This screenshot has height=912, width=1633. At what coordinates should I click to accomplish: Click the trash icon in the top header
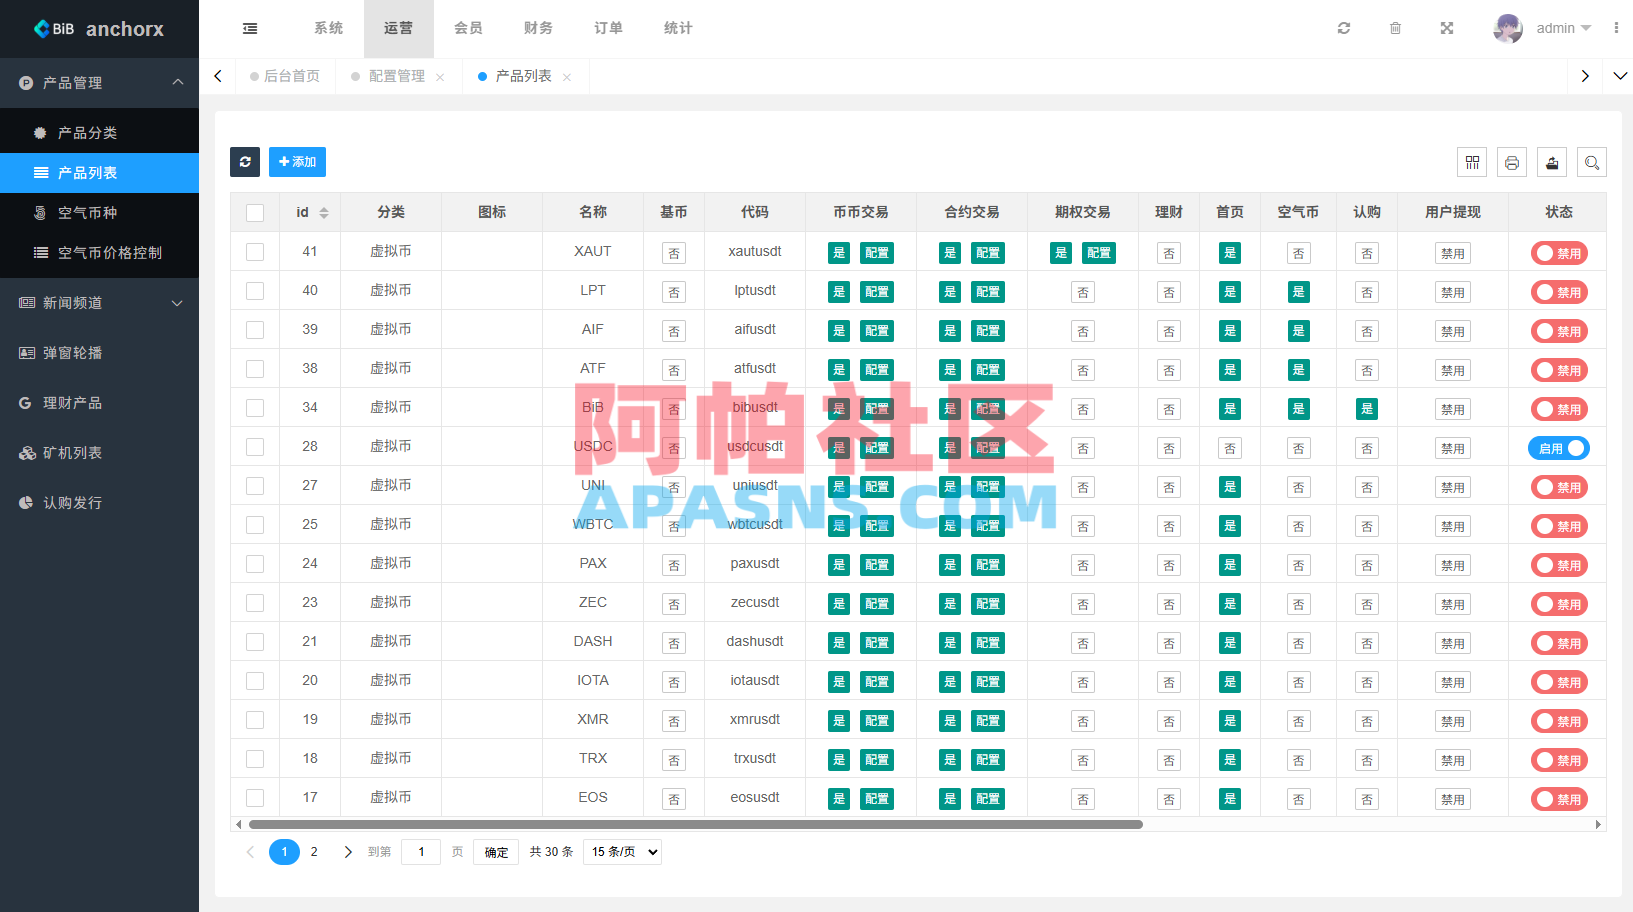point(1395,28)
